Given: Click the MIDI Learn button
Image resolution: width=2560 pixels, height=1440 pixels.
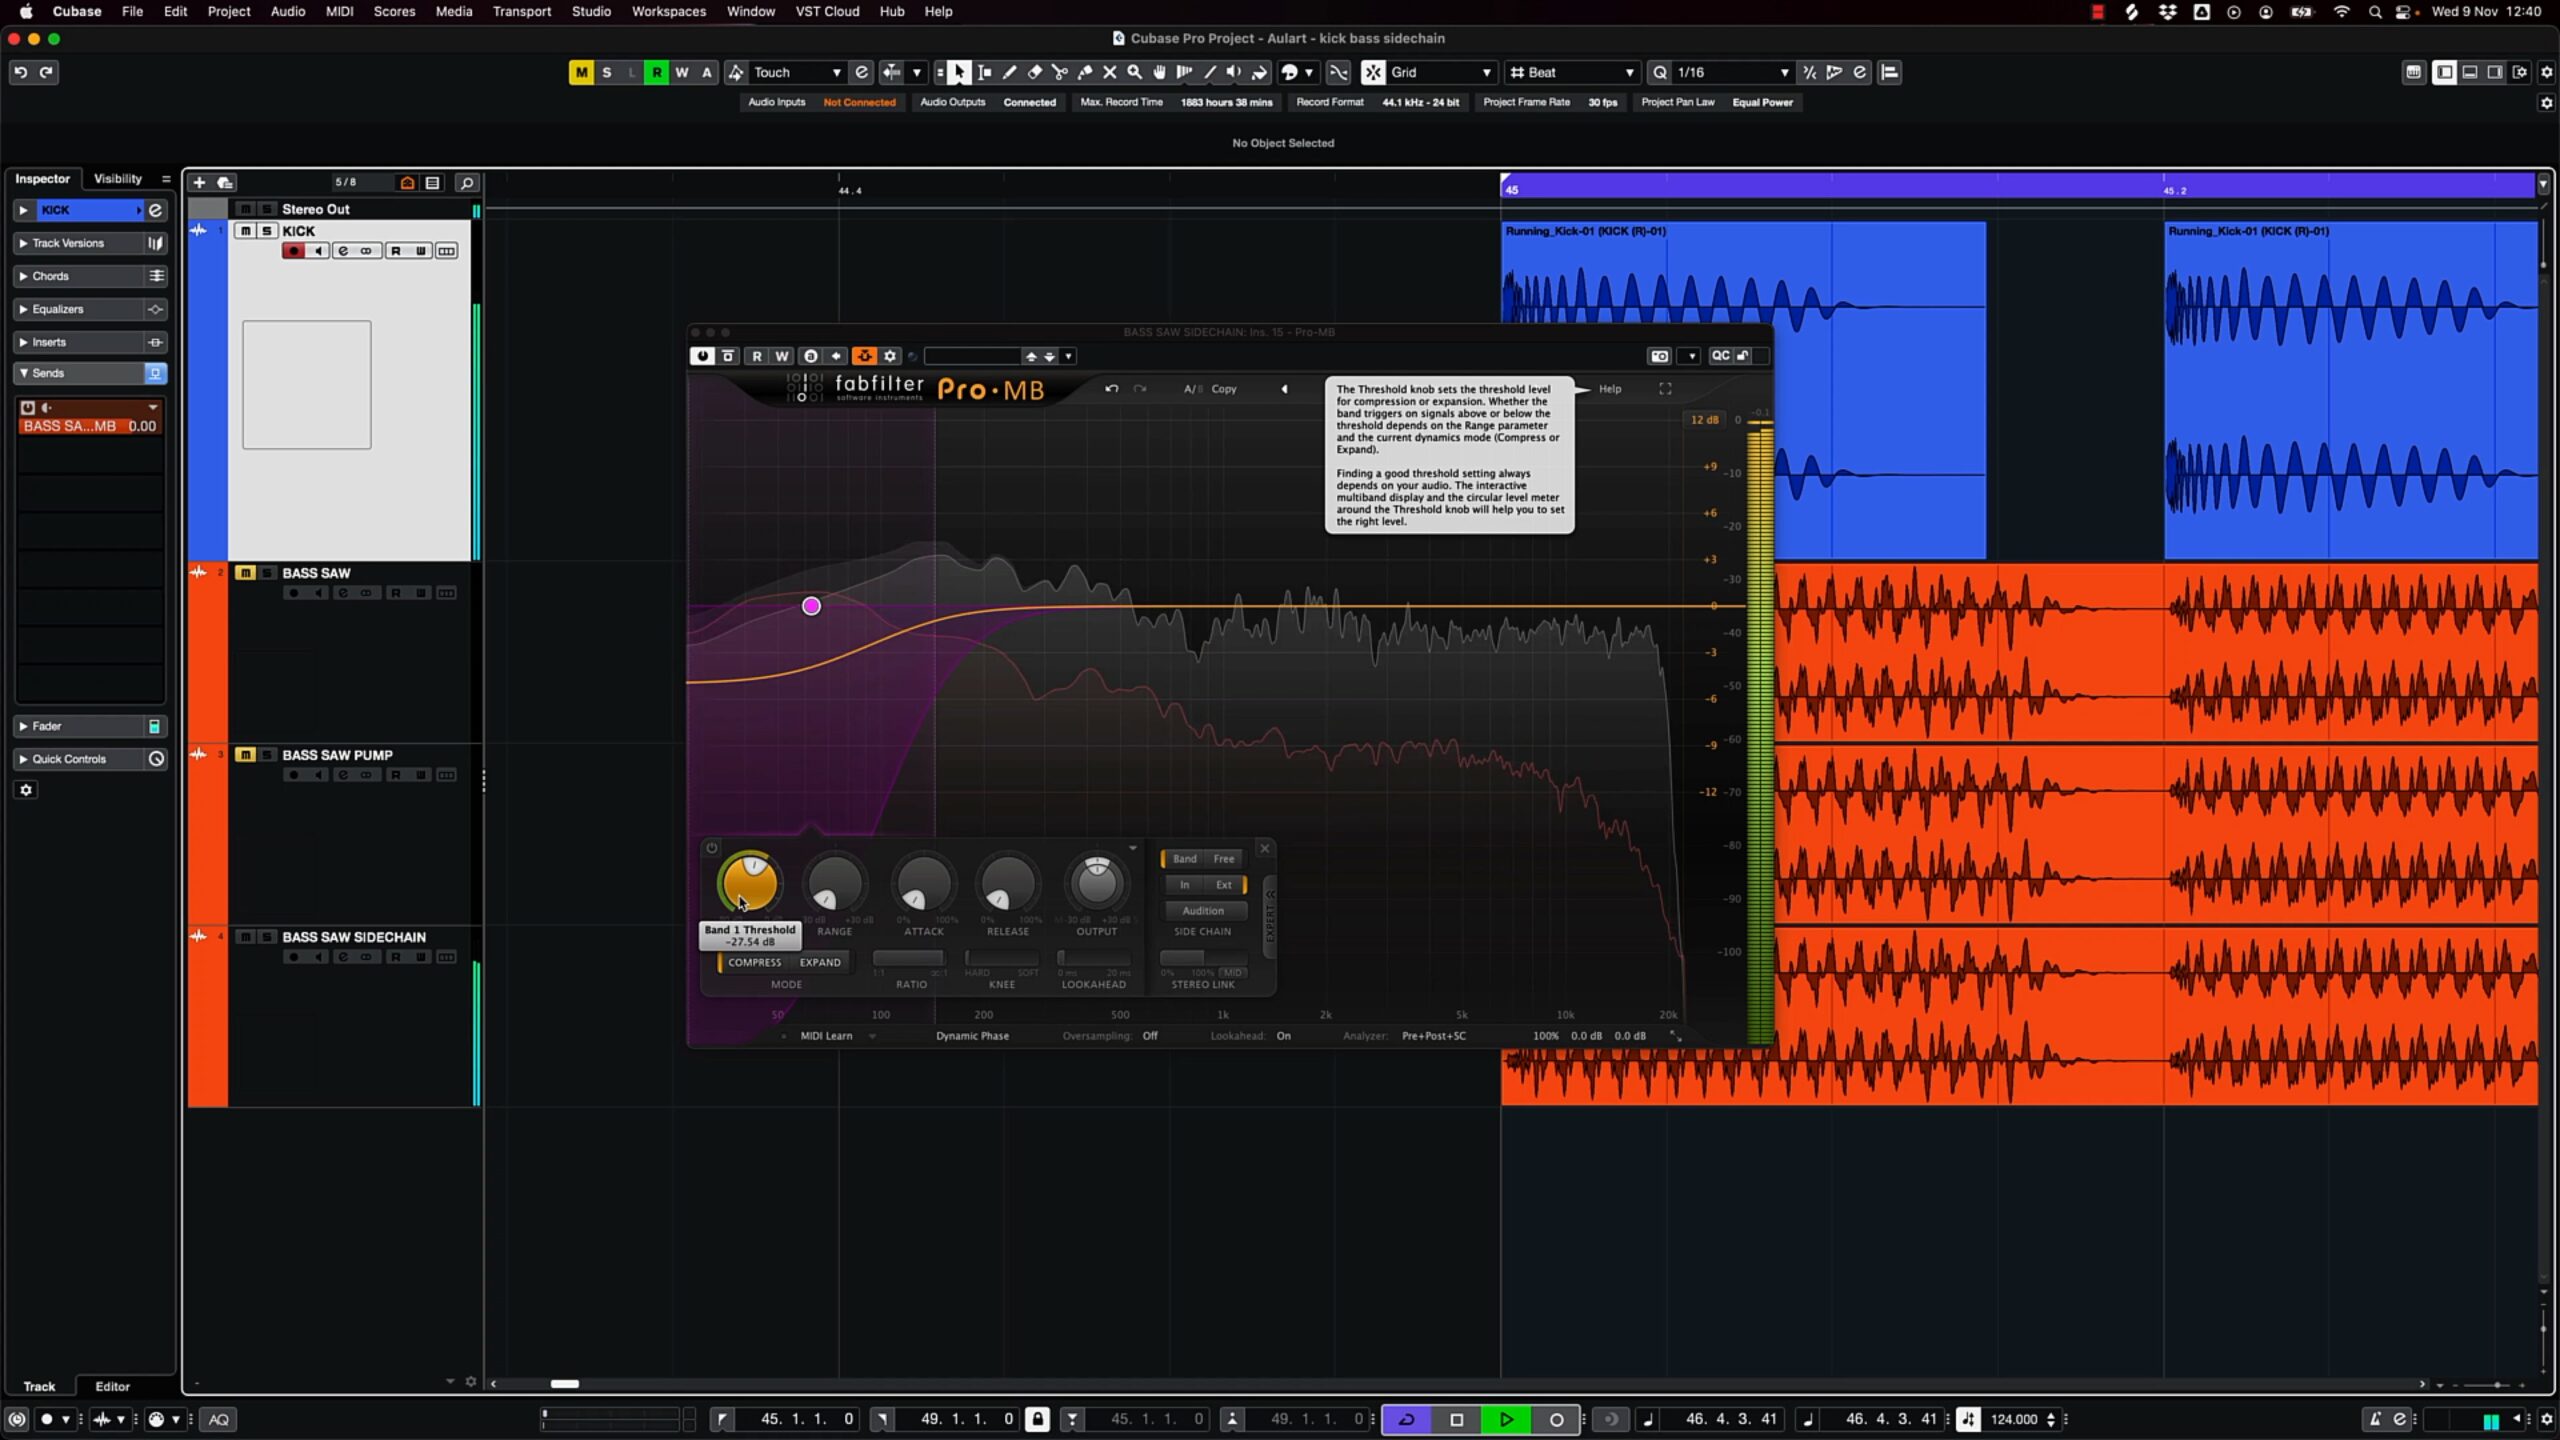Looking at the screenshot, I should [826, 1036].
